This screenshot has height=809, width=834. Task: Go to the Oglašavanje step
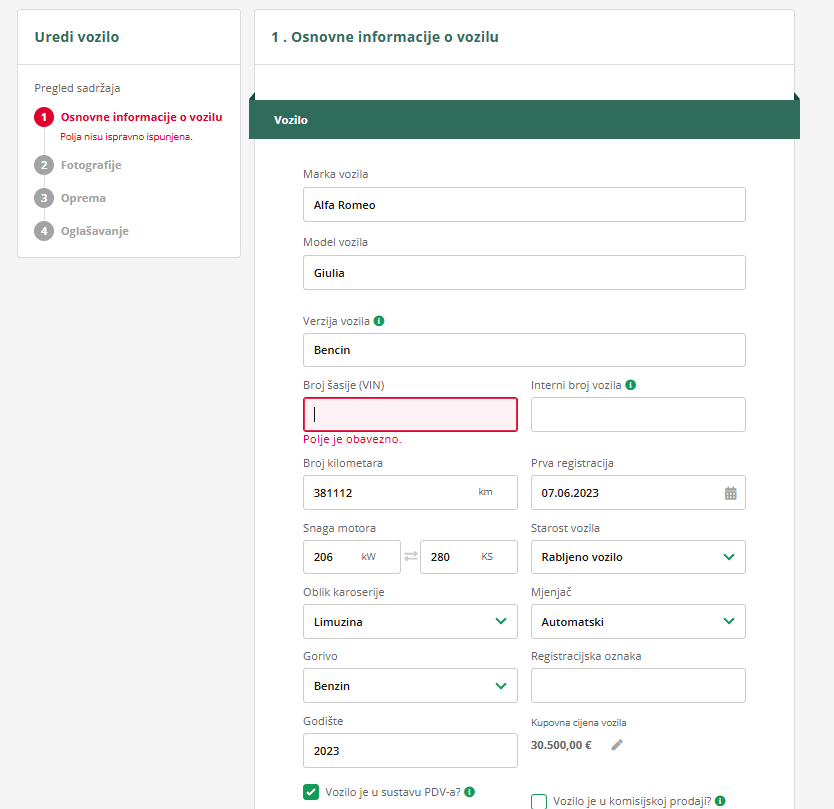click(x=94, y=231)
